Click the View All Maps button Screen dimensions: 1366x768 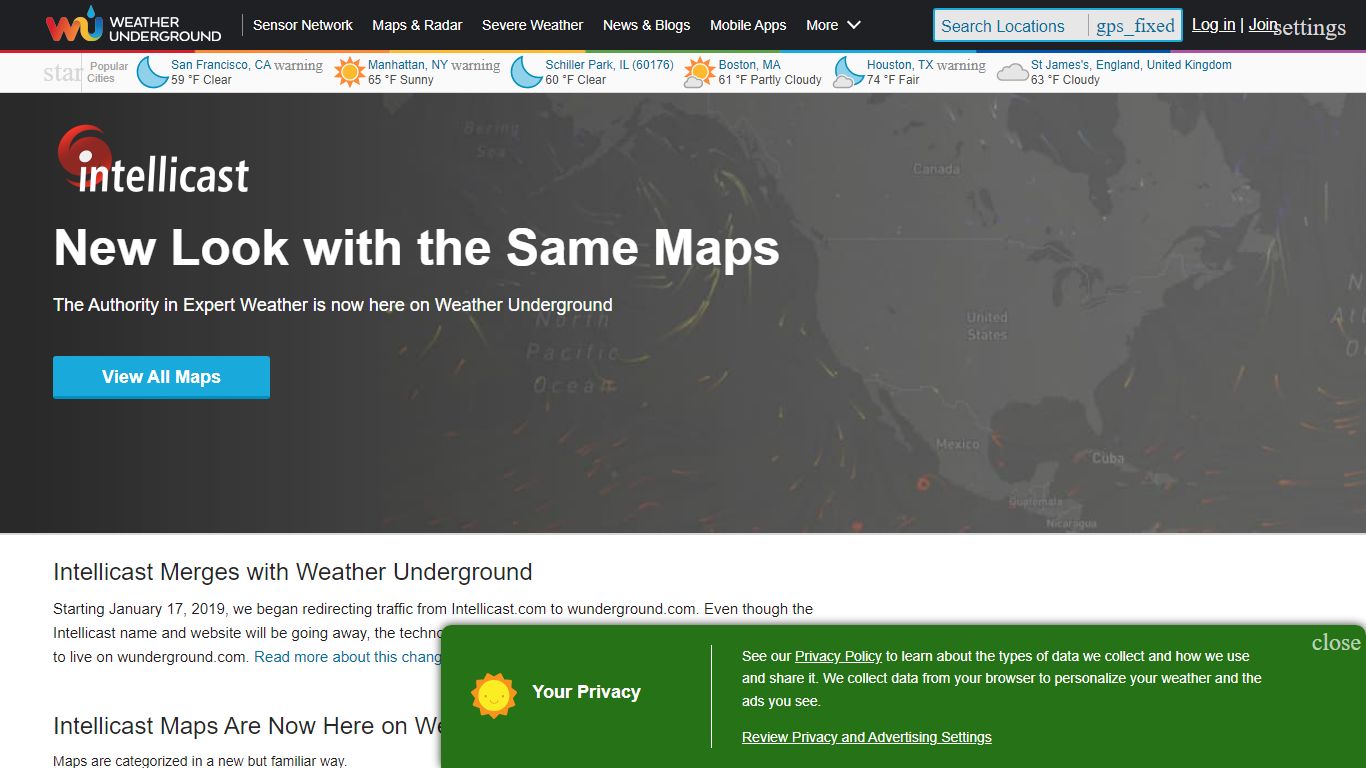tap(161, 377)
